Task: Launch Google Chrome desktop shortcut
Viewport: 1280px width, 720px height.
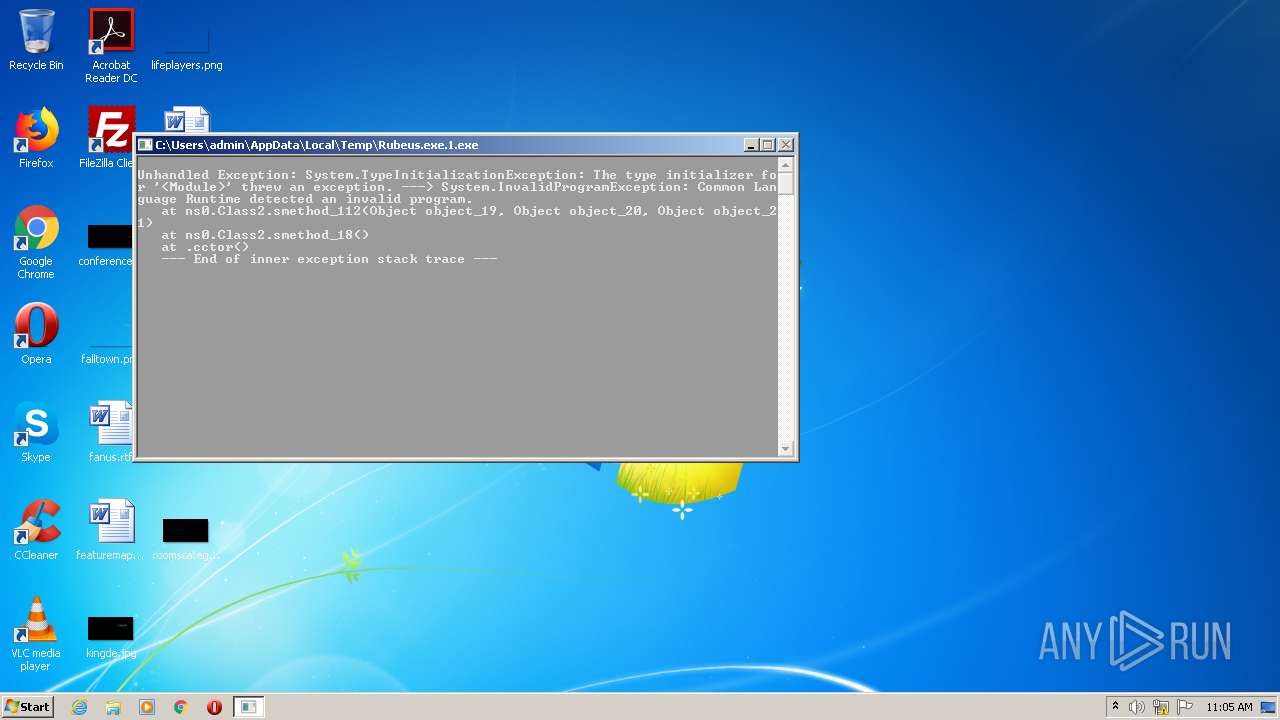Action: click(36, 243)
